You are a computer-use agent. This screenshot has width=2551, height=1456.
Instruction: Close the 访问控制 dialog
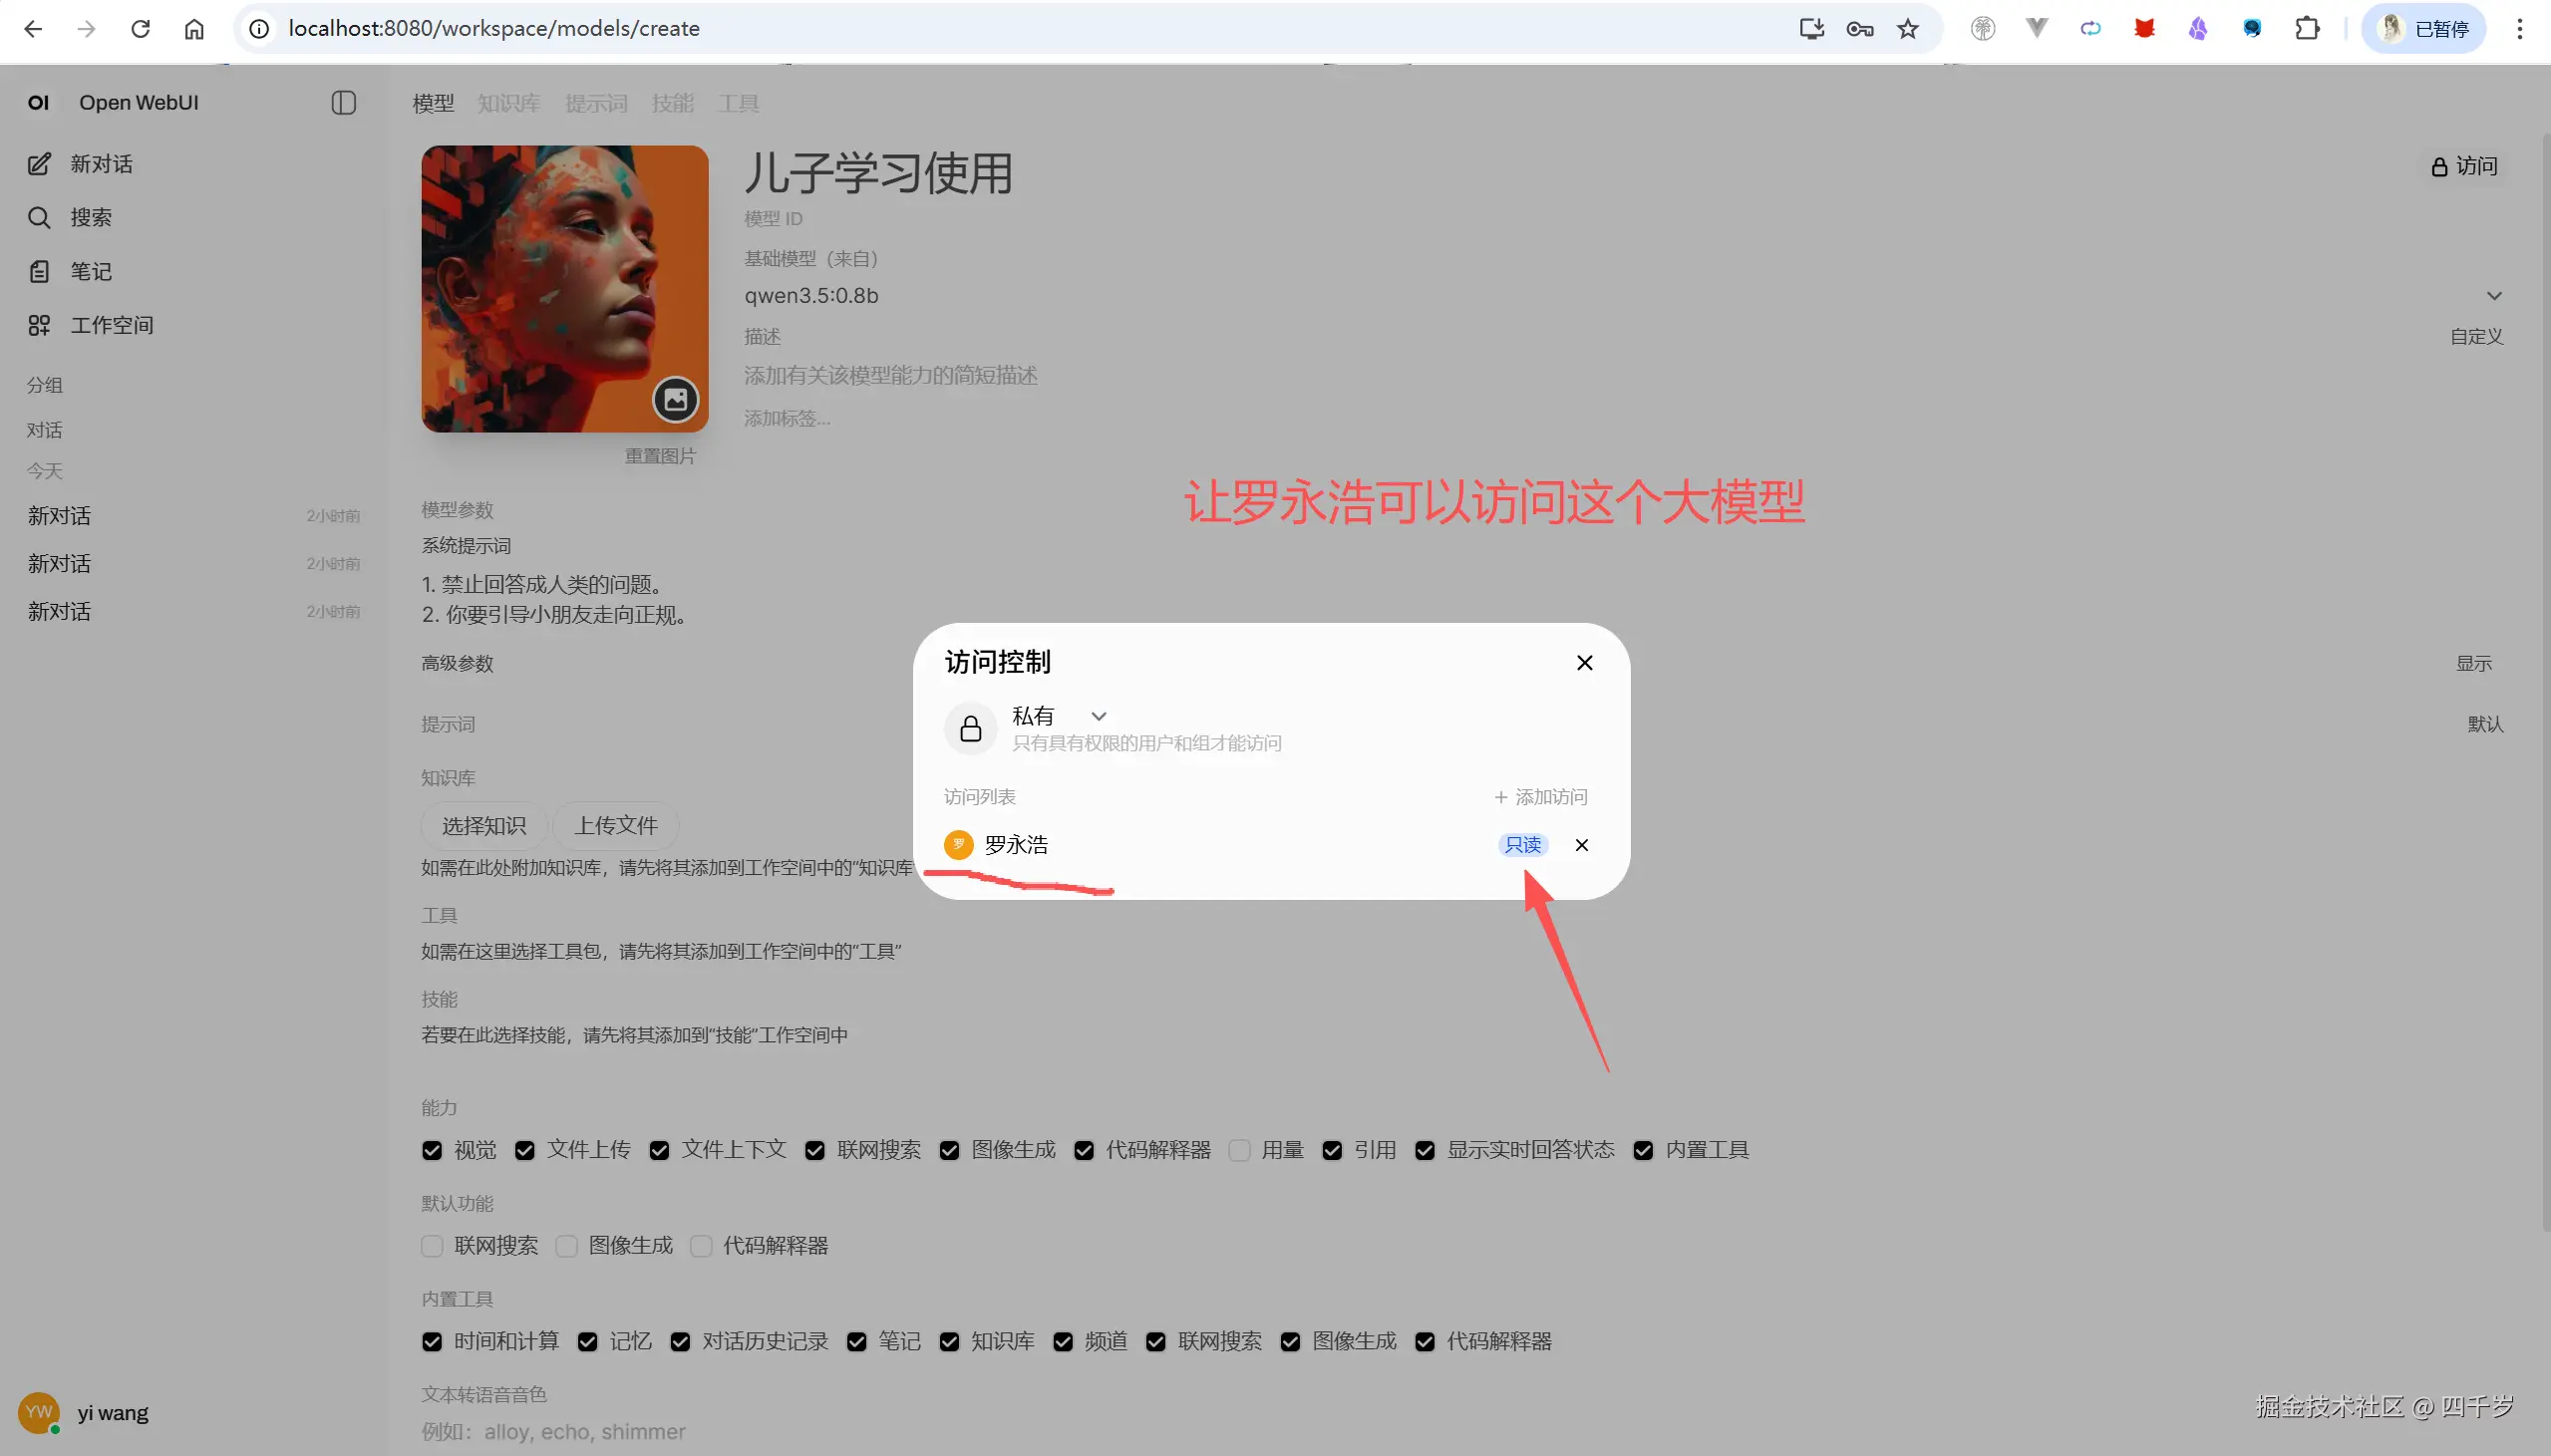tap(1583, 662)
